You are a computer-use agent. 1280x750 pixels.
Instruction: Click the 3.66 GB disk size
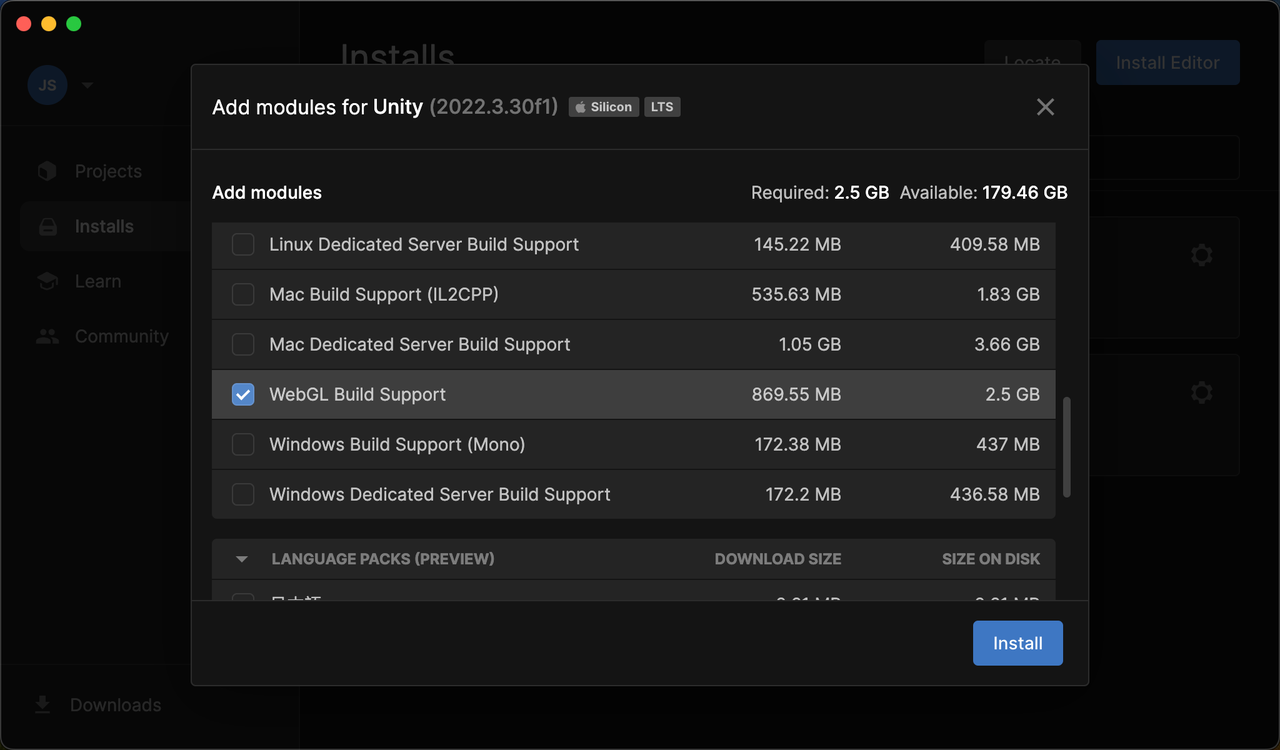pos(1007,344)
